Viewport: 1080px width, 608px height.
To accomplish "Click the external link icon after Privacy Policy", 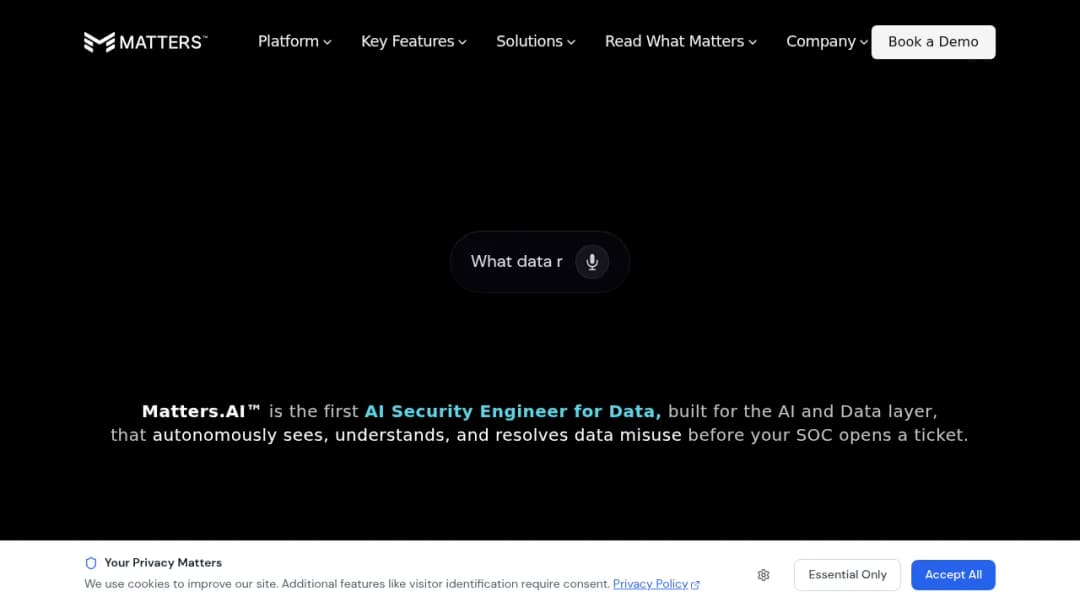I will pyautogui.click(x=695, y=585).
